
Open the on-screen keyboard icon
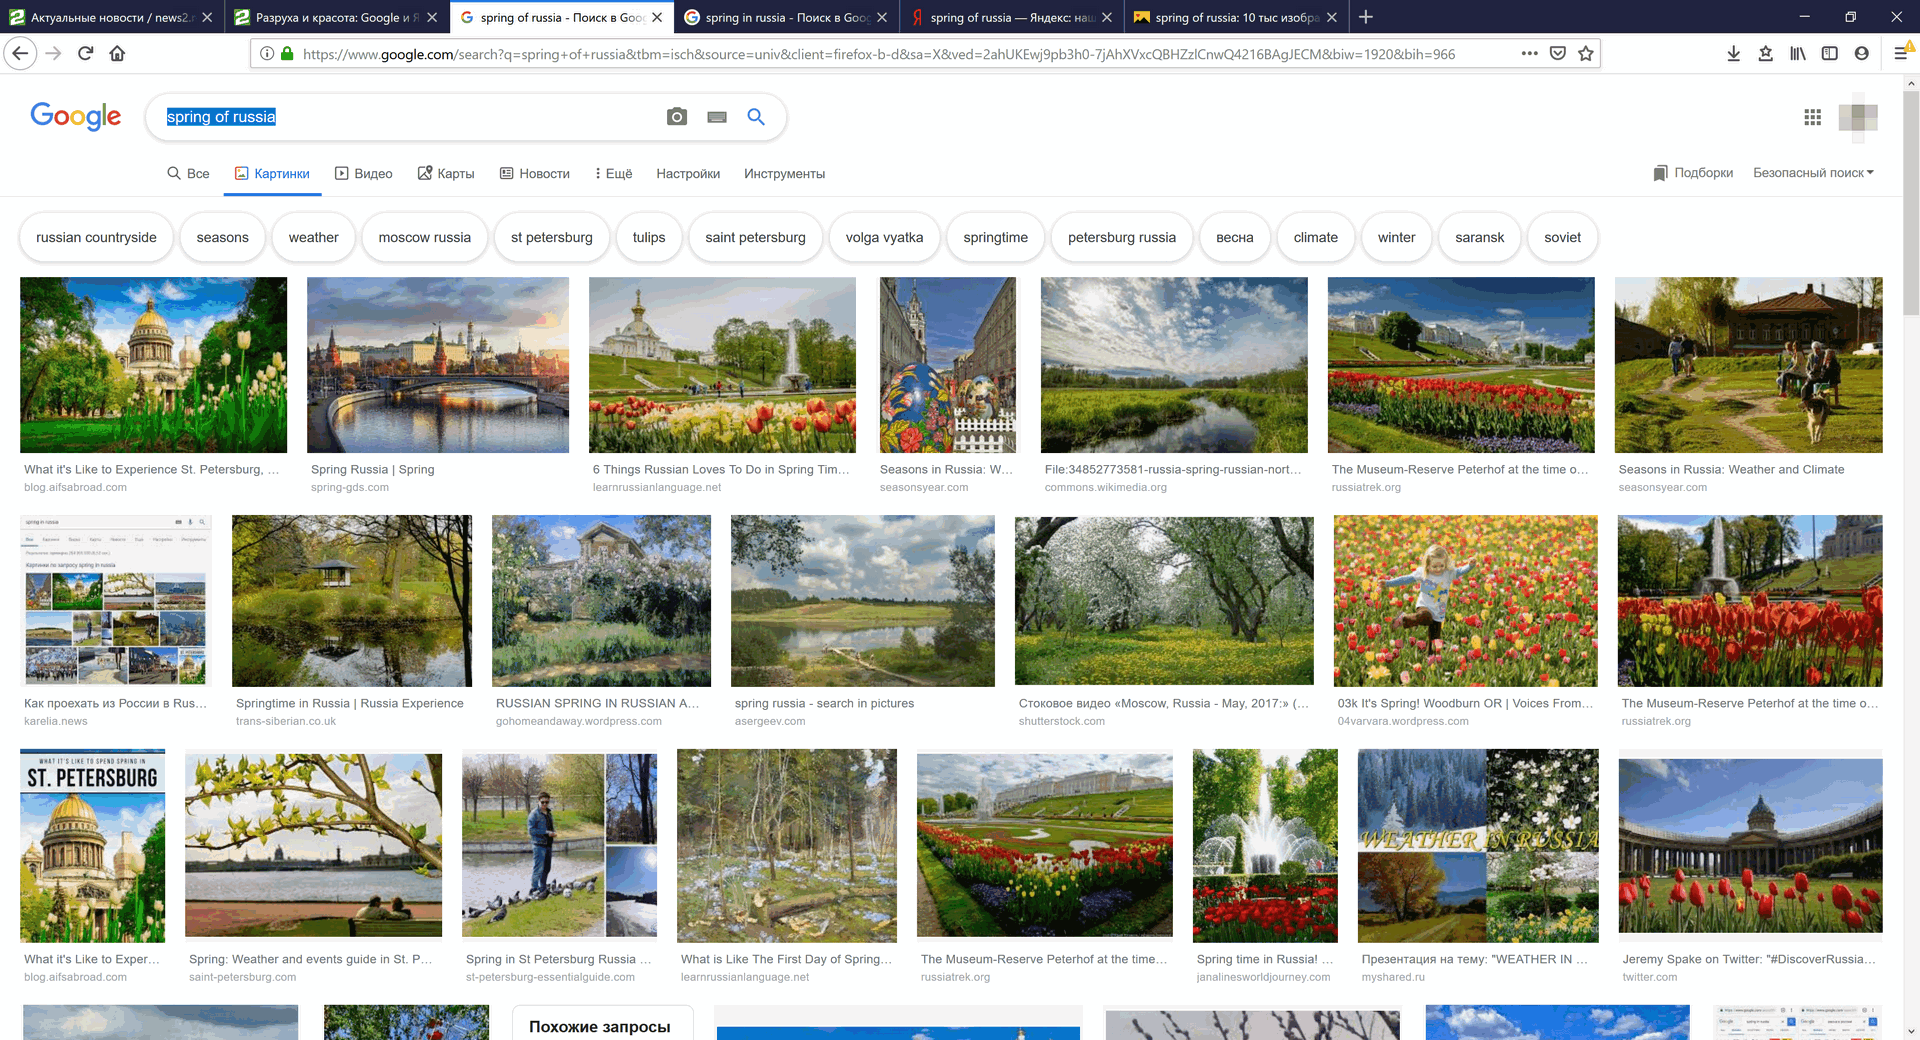[x=717, y=117]
